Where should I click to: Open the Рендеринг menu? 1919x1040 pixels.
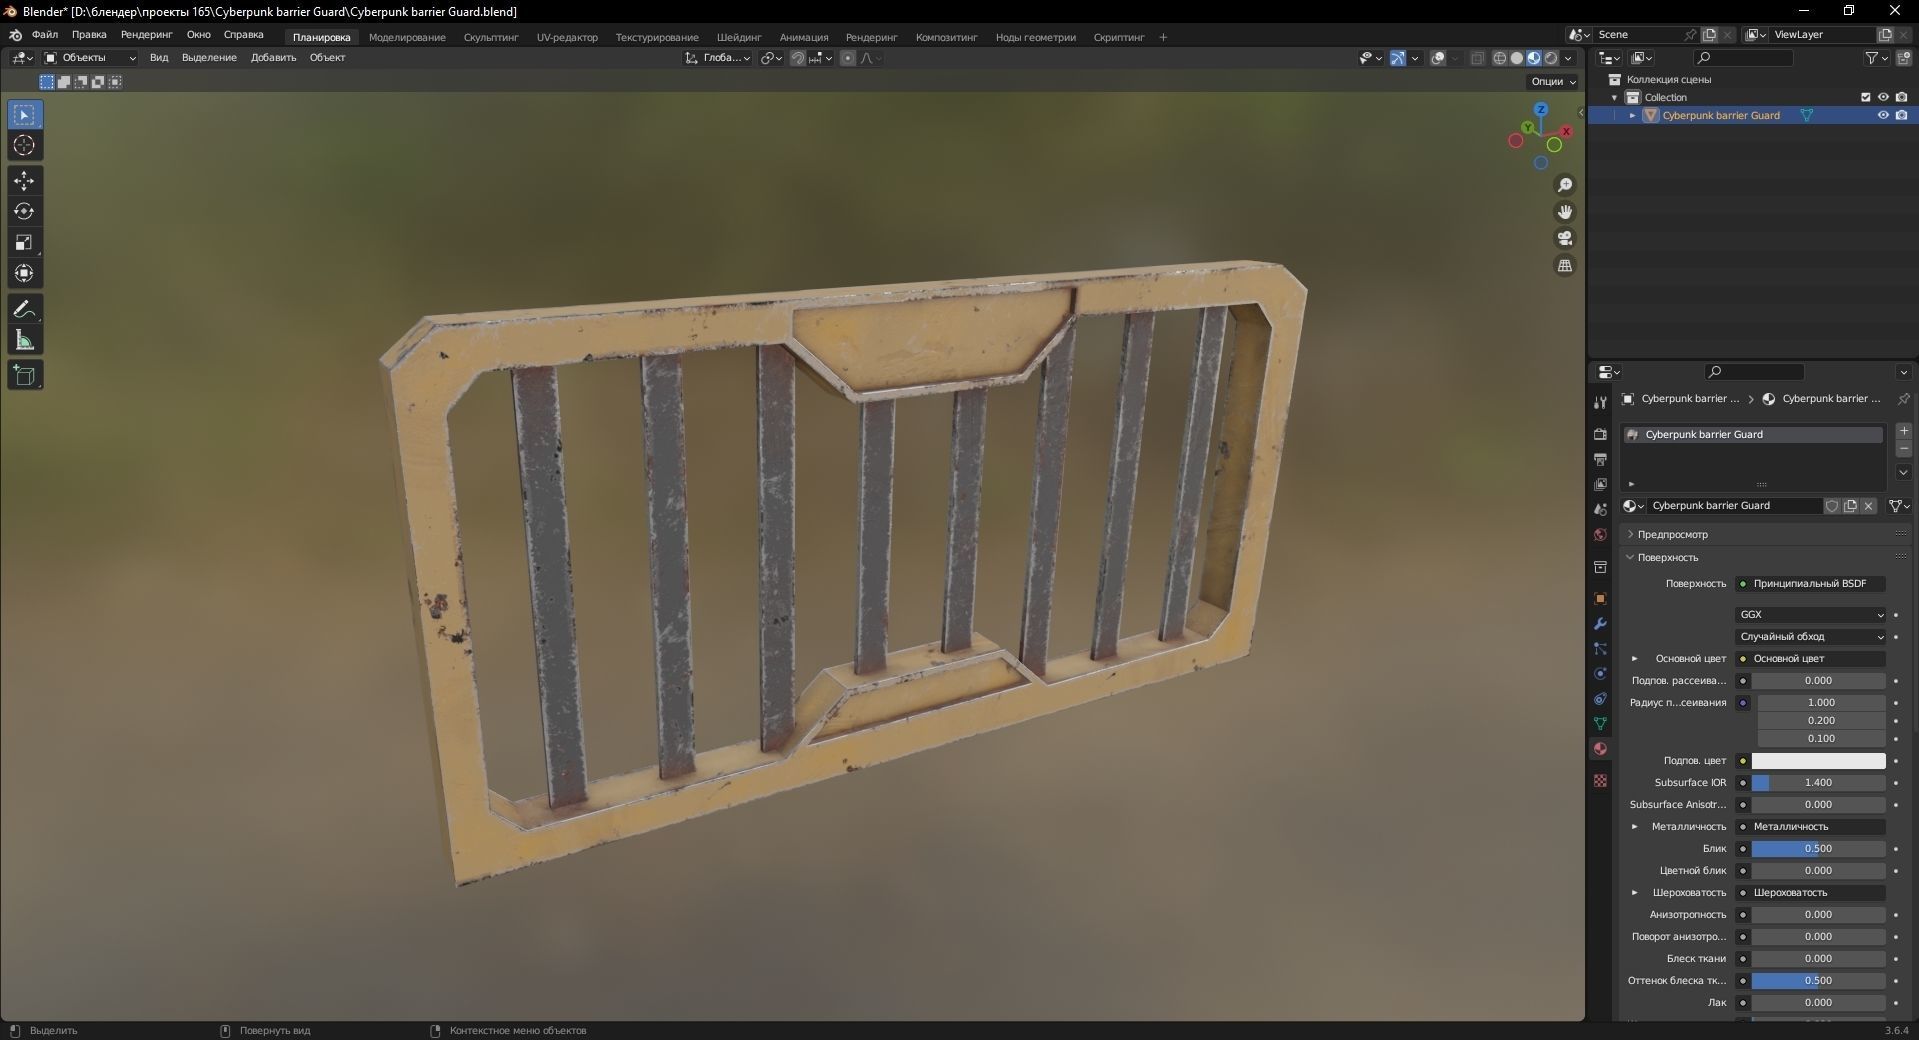coord(146,35)
